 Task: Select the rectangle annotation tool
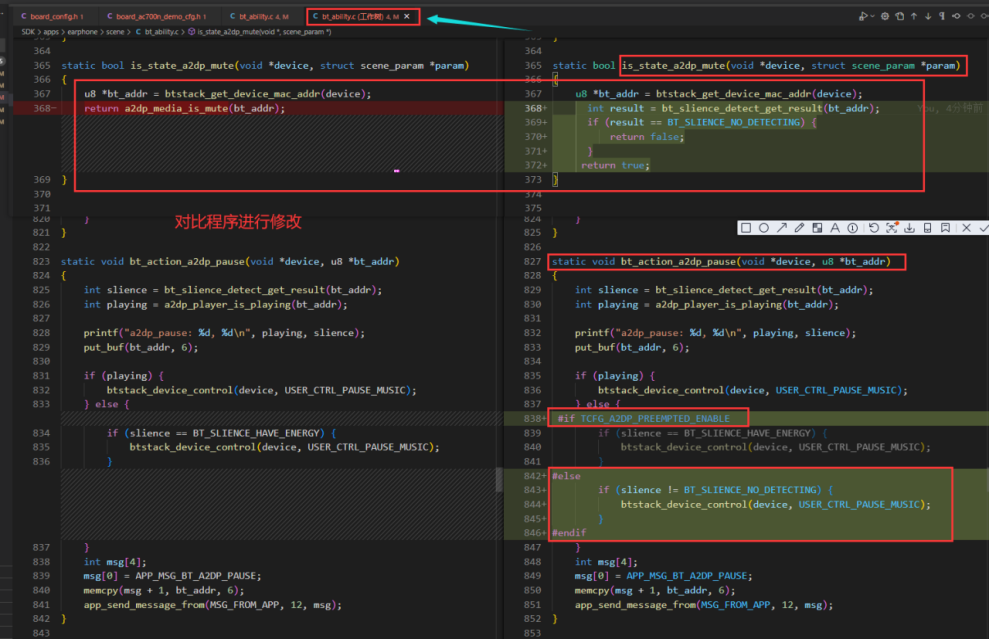pyautogui.click(x=746, y=228)
